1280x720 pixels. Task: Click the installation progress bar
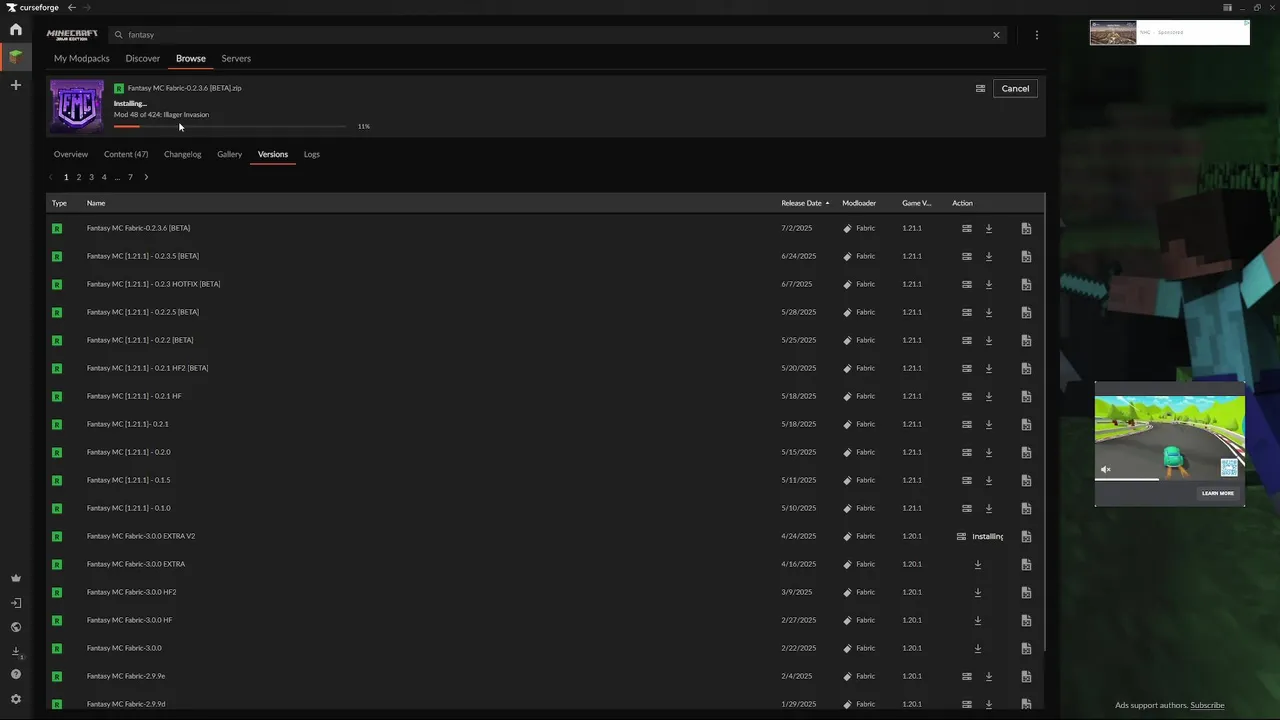point(230,126)
